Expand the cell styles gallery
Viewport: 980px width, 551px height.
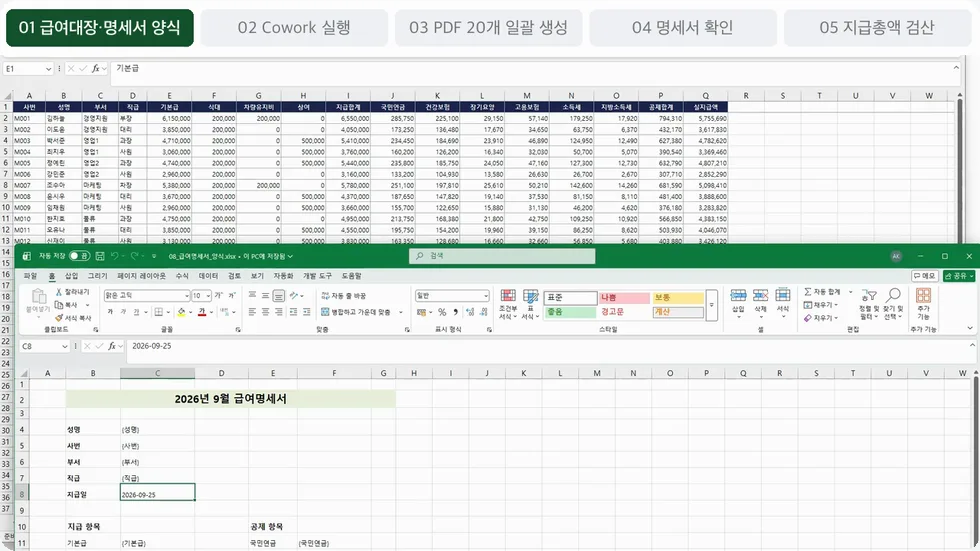pyautogui.click(x=711, y=305)
